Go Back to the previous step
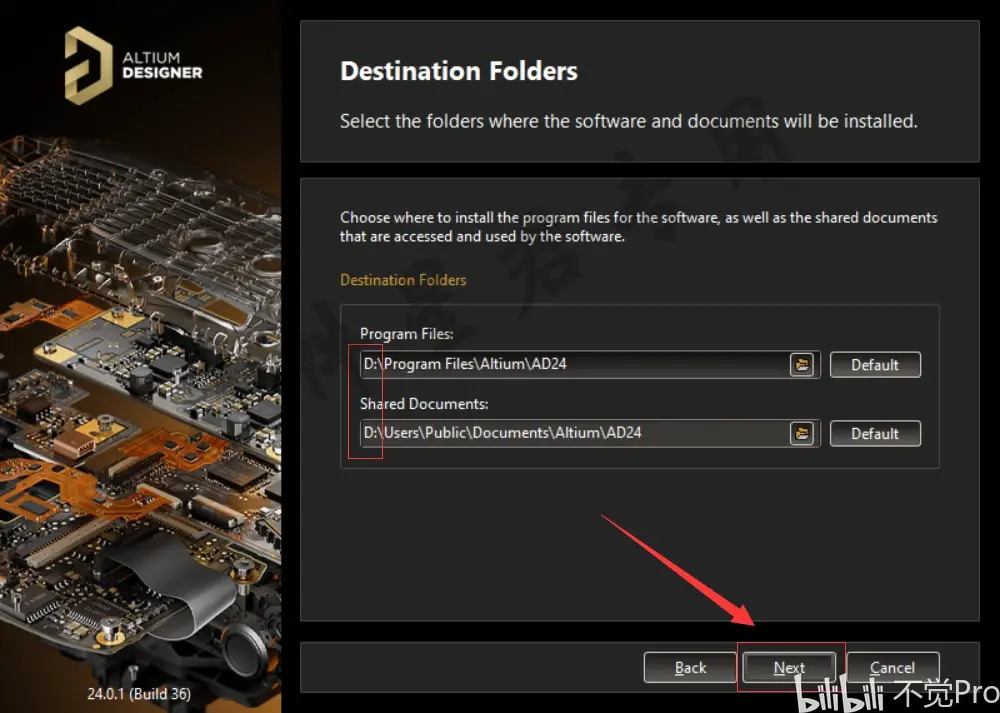 [690, 668]
